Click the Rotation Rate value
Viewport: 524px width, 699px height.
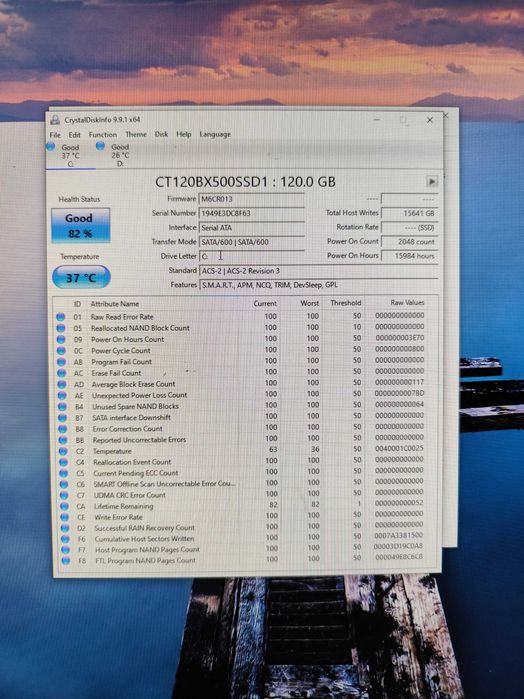click(x=409, y=227)
